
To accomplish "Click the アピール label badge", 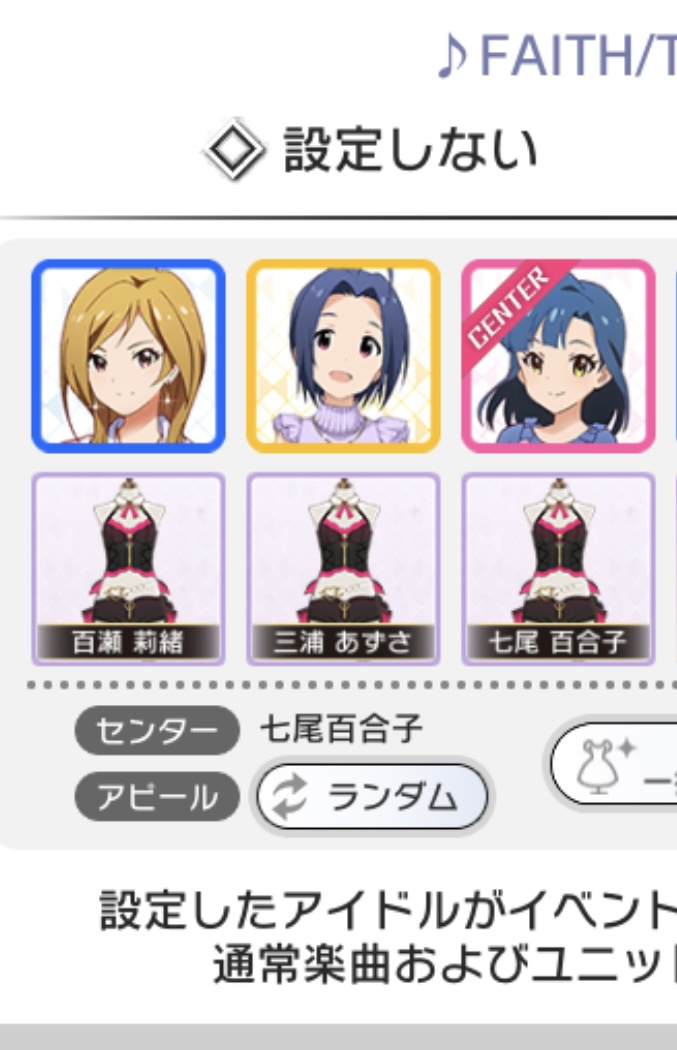I will click(157, 797).
